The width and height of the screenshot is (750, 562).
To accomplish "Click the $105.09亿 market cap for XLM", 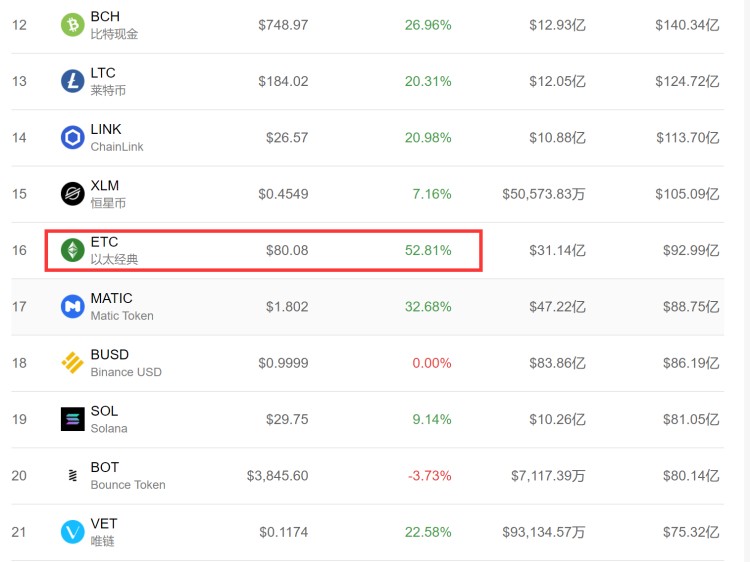I will [687, 194].
